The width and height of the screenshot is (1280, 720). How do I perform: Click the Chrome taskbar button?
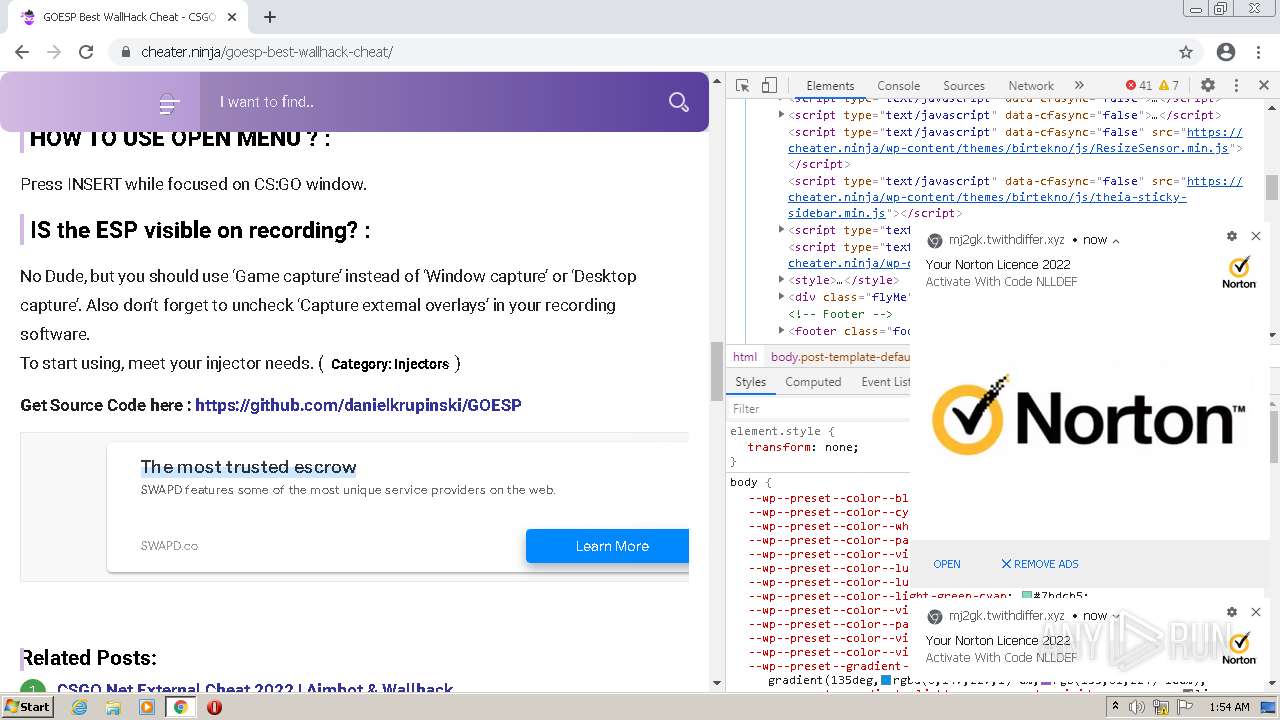181,707
